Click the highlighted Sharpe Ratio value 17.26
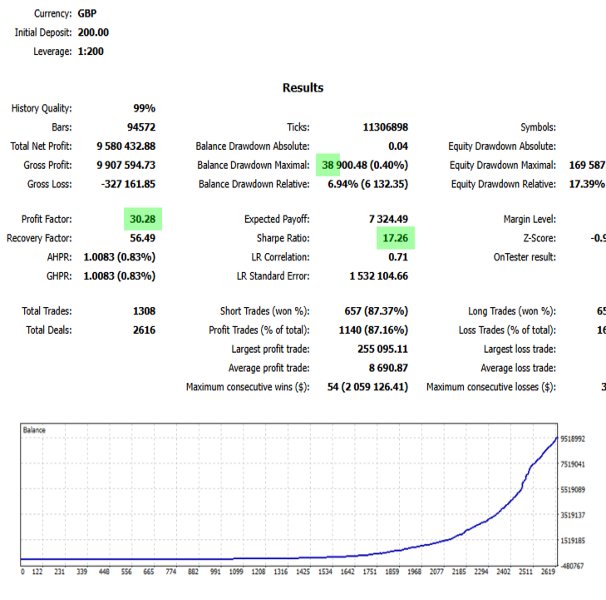Viewport: 606px width, 600px height. (x=395, y=238)
